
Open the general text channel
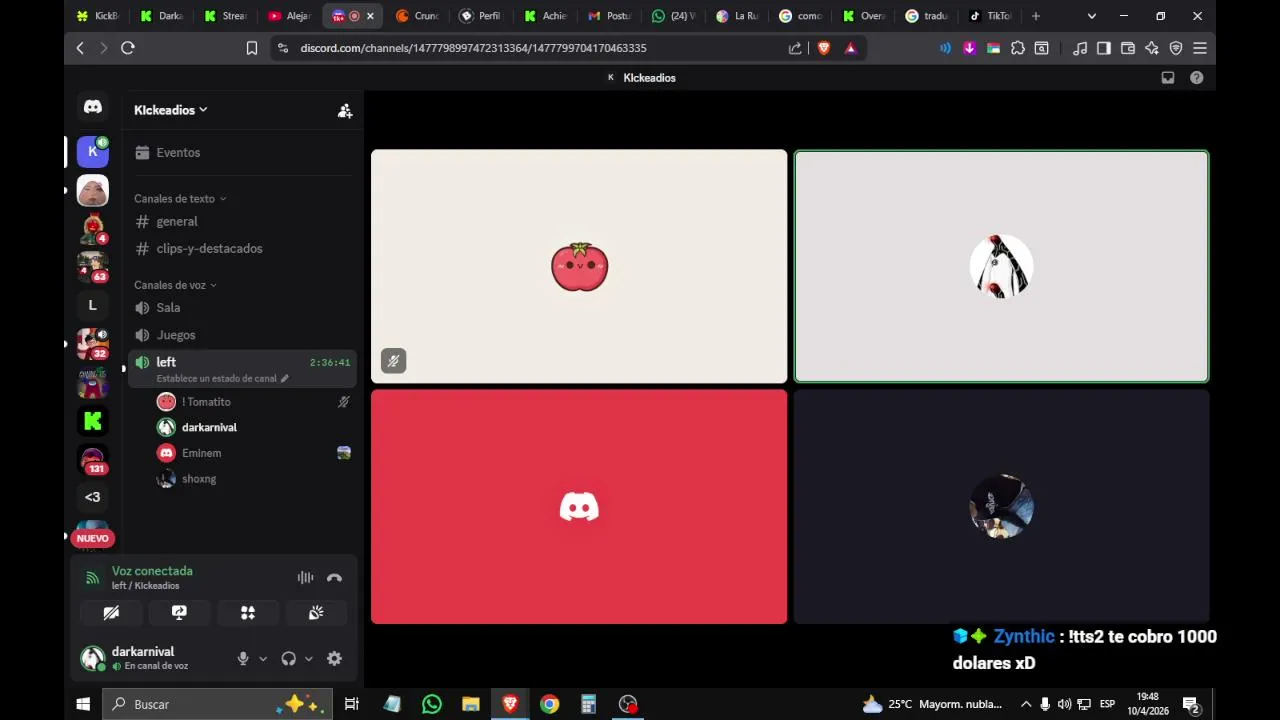177,222
